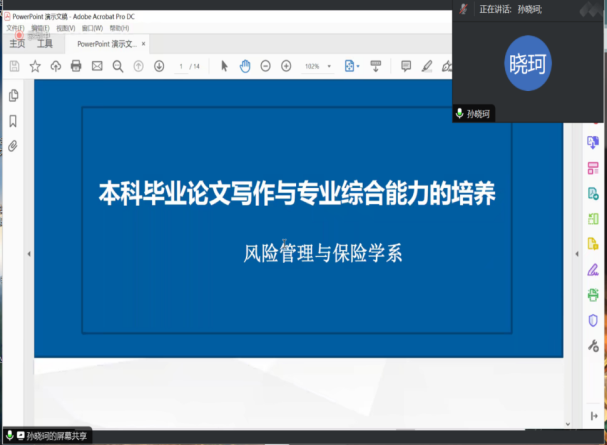Click the zoom out minus button
The width and height of the screenshot is (607, 445).
click(x=265, y=66)
